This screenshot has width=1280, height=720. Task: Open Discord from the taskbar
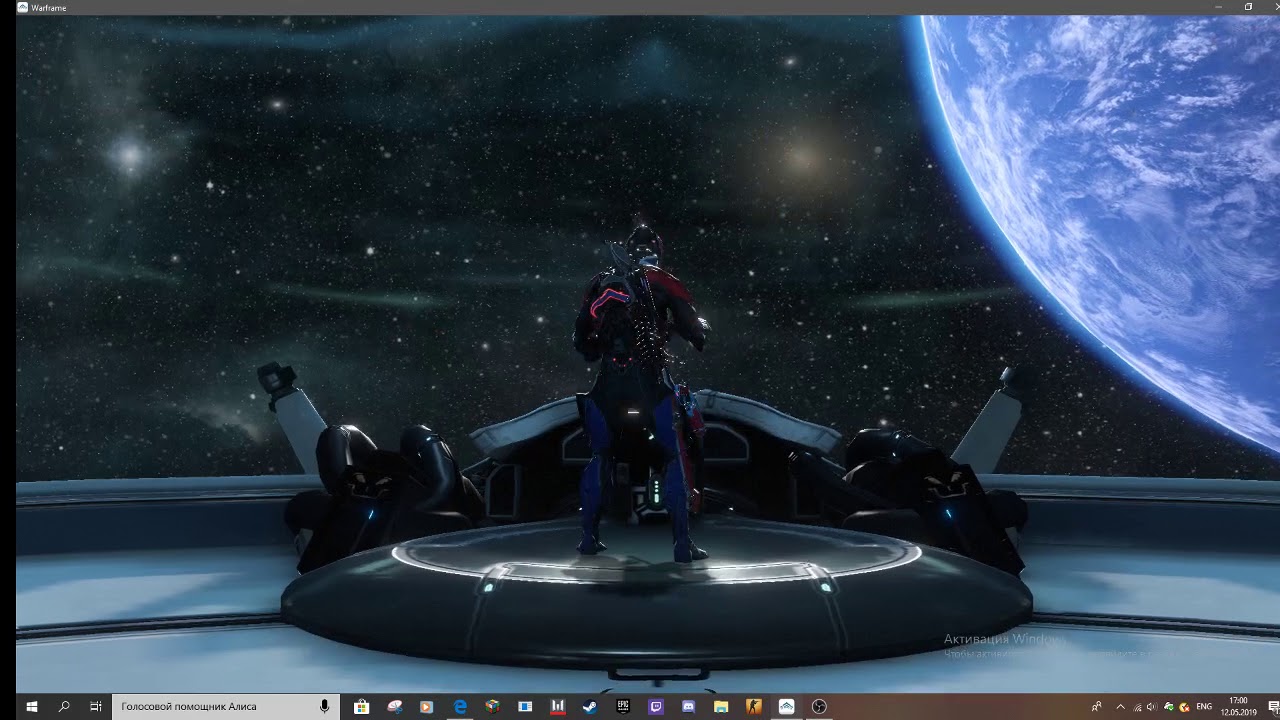pyautogui.click(x=688, y=706)
